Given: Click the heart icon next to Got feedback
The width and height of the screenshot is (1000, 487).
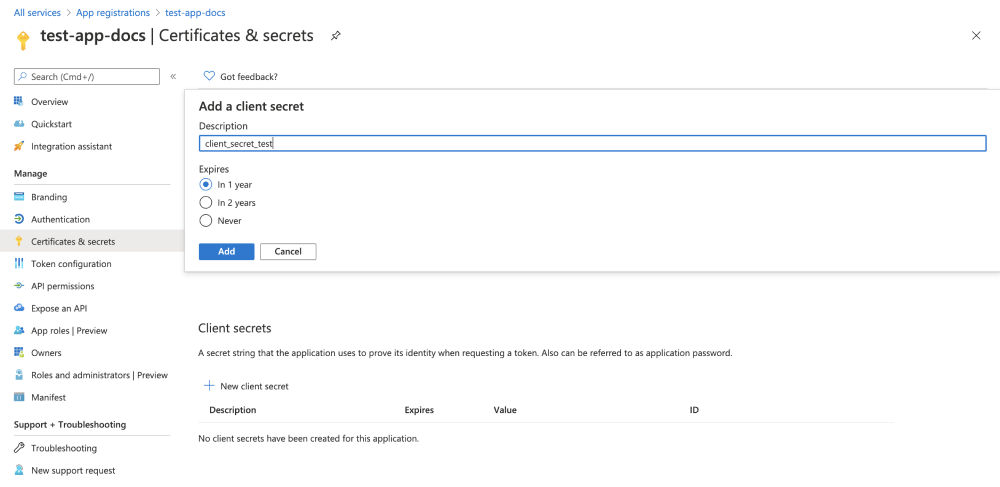Looking at the screenshot, I should (x=209, y=76).
